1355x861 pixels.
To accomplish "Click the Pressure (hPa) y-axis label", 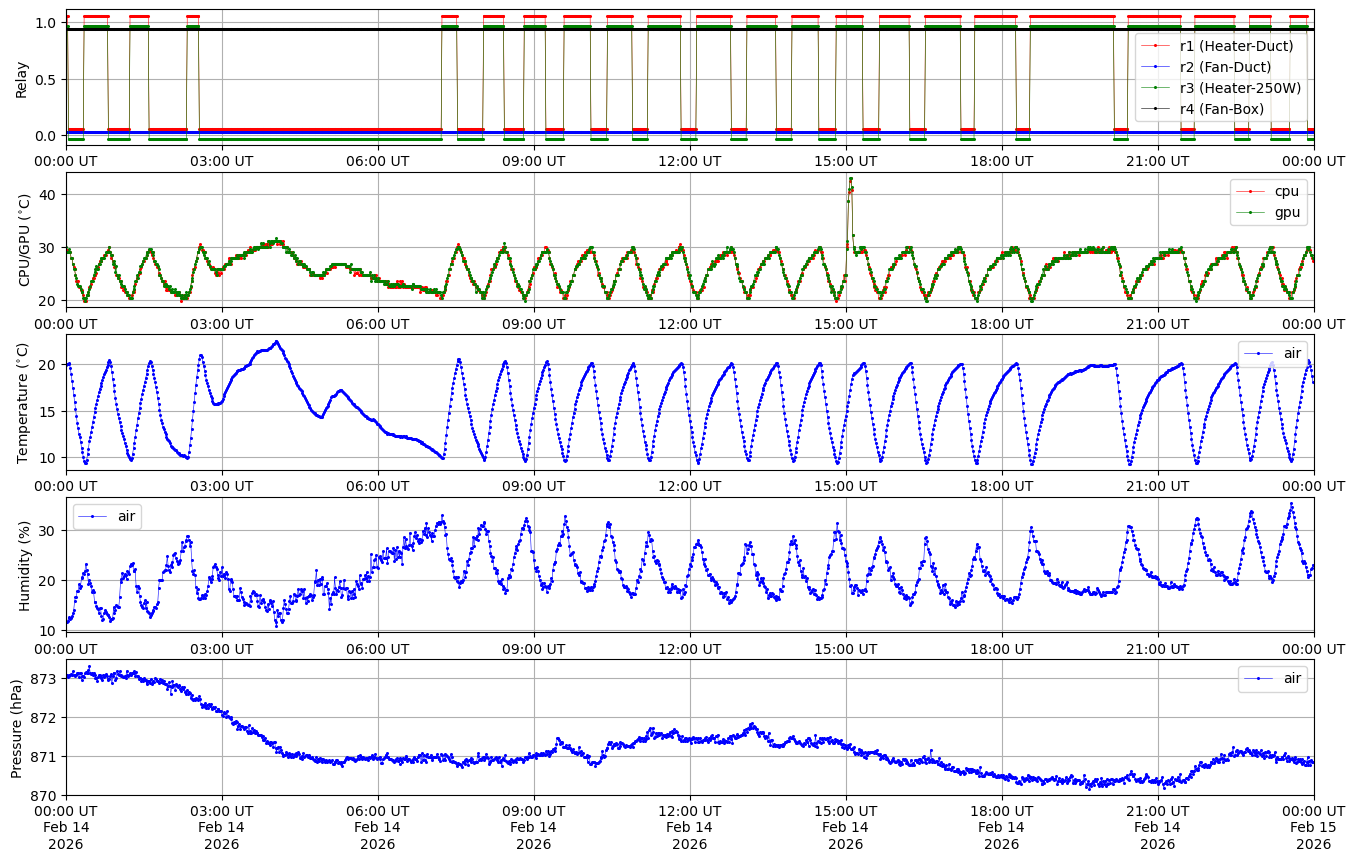I will (17, 727).
